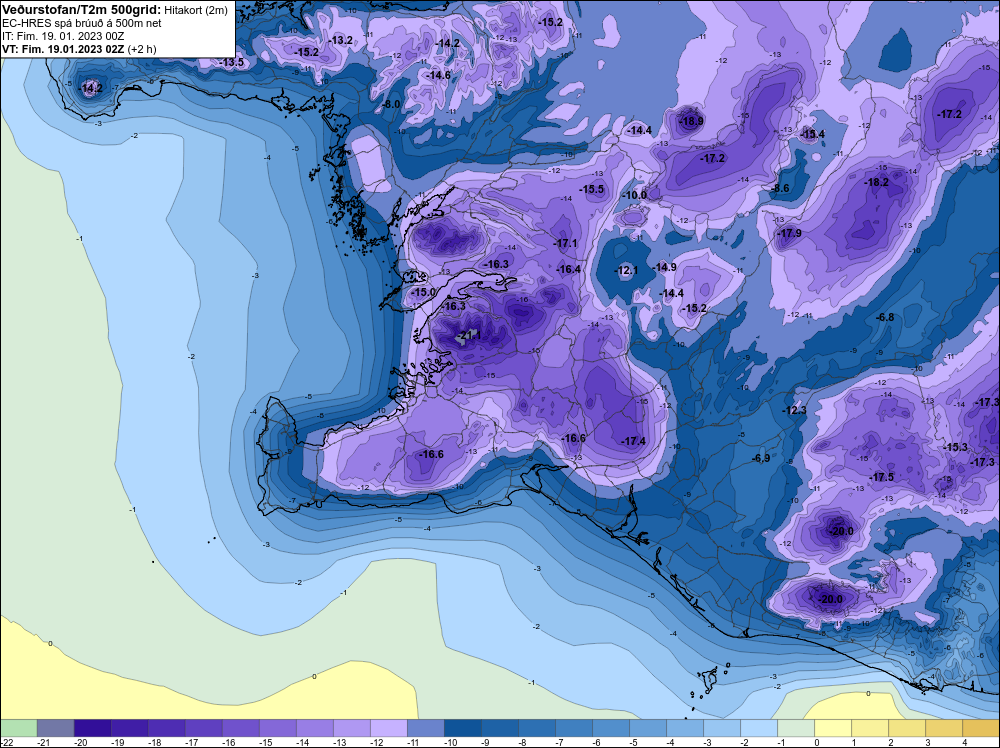
Task: Click the blue legend swatch labeled -6
Action: (x=610, y=728)
